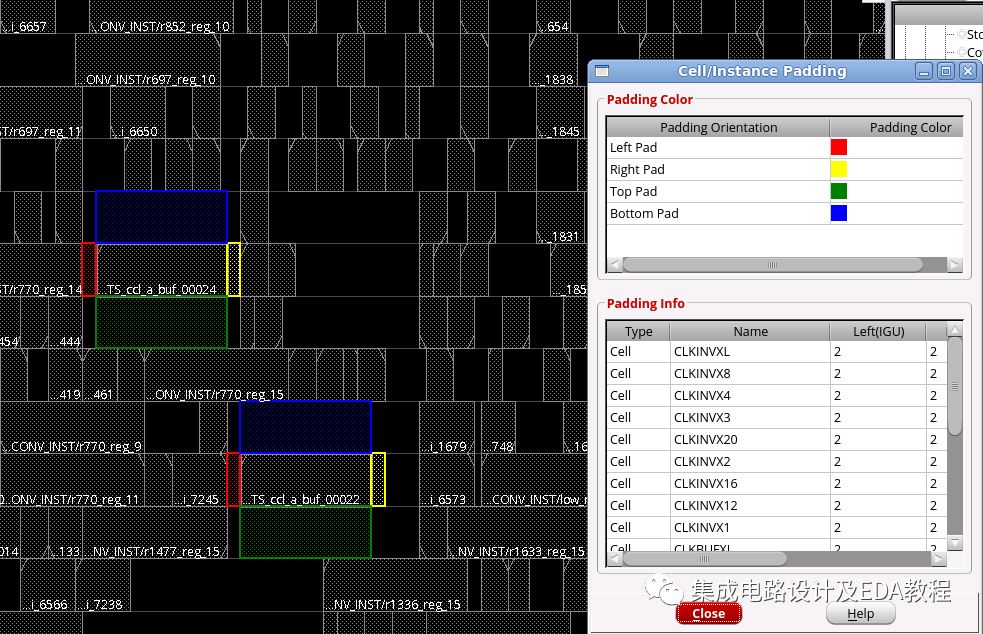Click green top pad region below TS_ccl_a_buf_00024

tap(161, 322)
